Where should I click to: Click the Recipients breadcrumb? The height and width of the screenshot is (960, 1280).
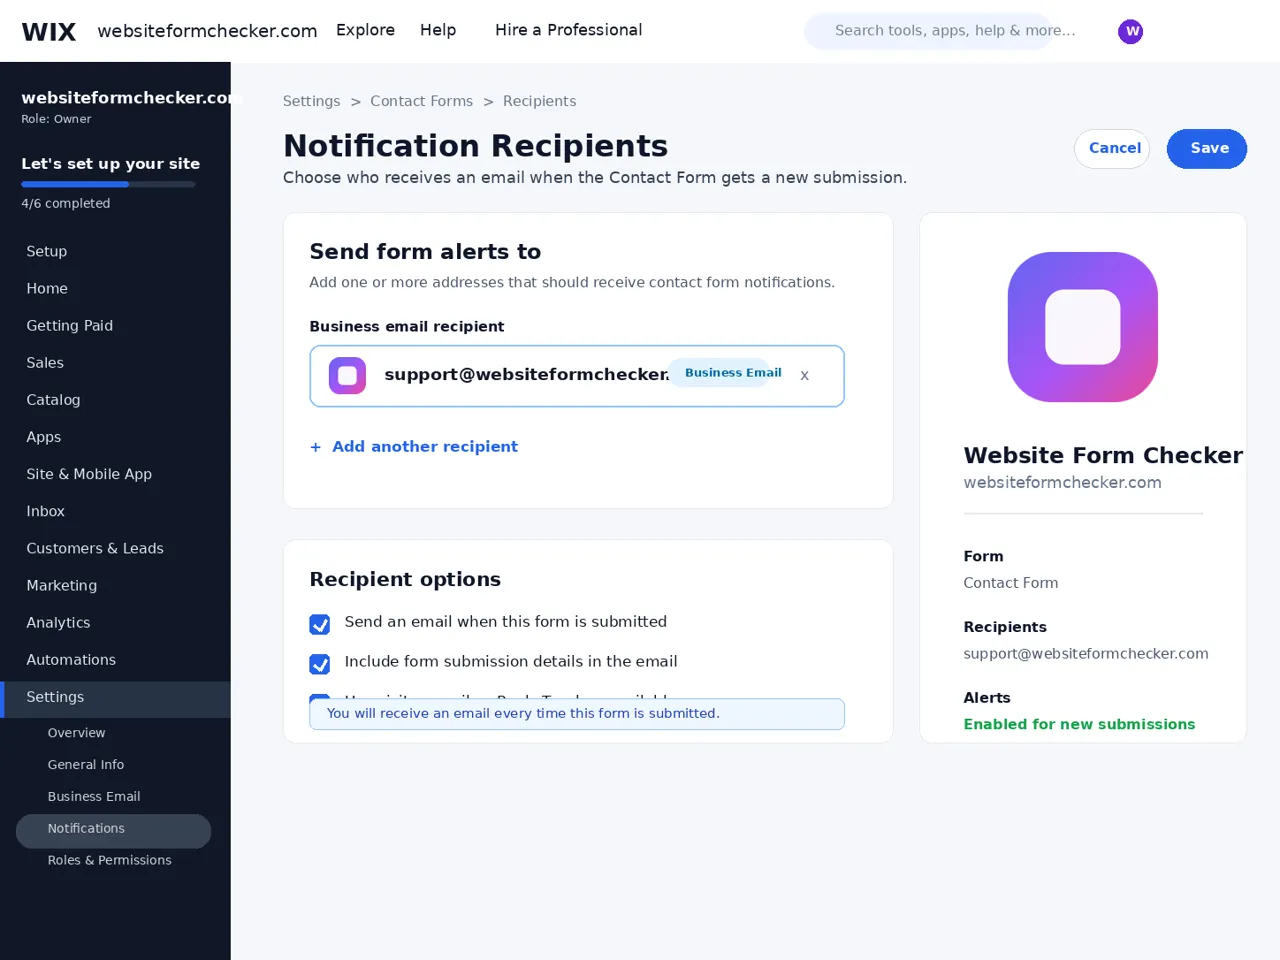[539, 101]
